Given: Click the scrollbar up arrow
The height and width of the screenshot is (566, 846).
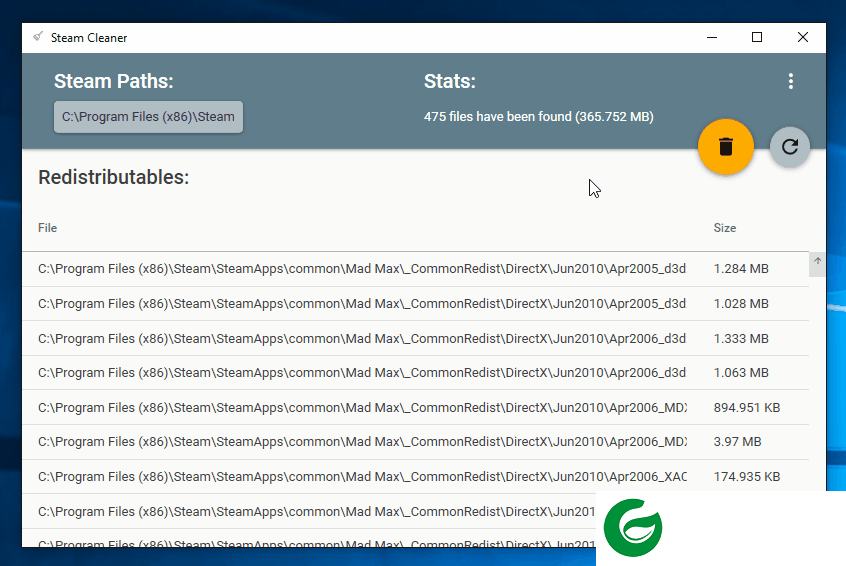Looking at the screenshot, I should [x=817, y=261].
